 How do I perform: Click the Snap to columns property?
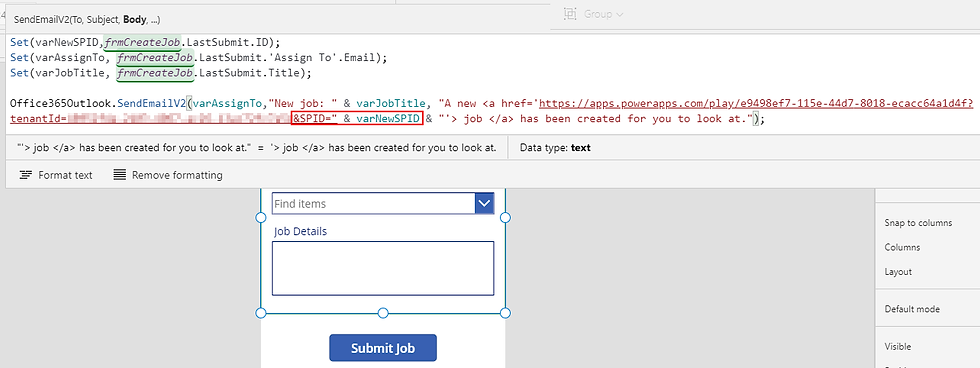click(918, 223)
